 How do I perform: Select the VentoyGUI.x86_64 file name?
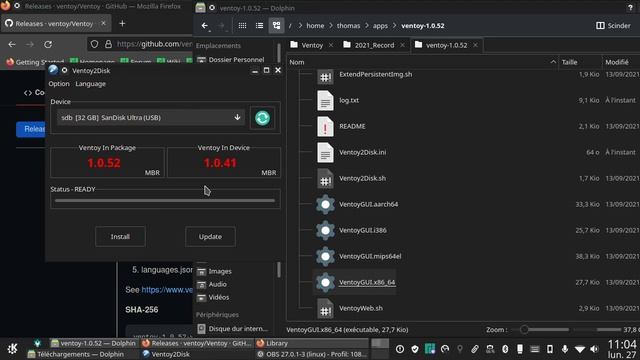coord(367,282)
